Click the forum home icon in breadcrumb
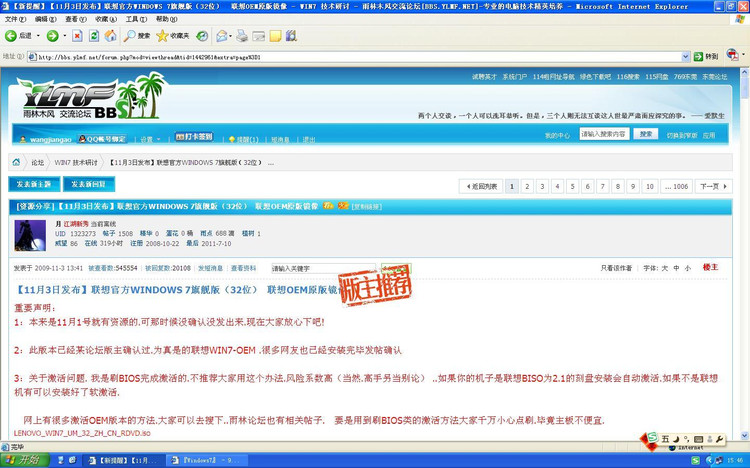The image size is (750, 468). tap(16, 162)
